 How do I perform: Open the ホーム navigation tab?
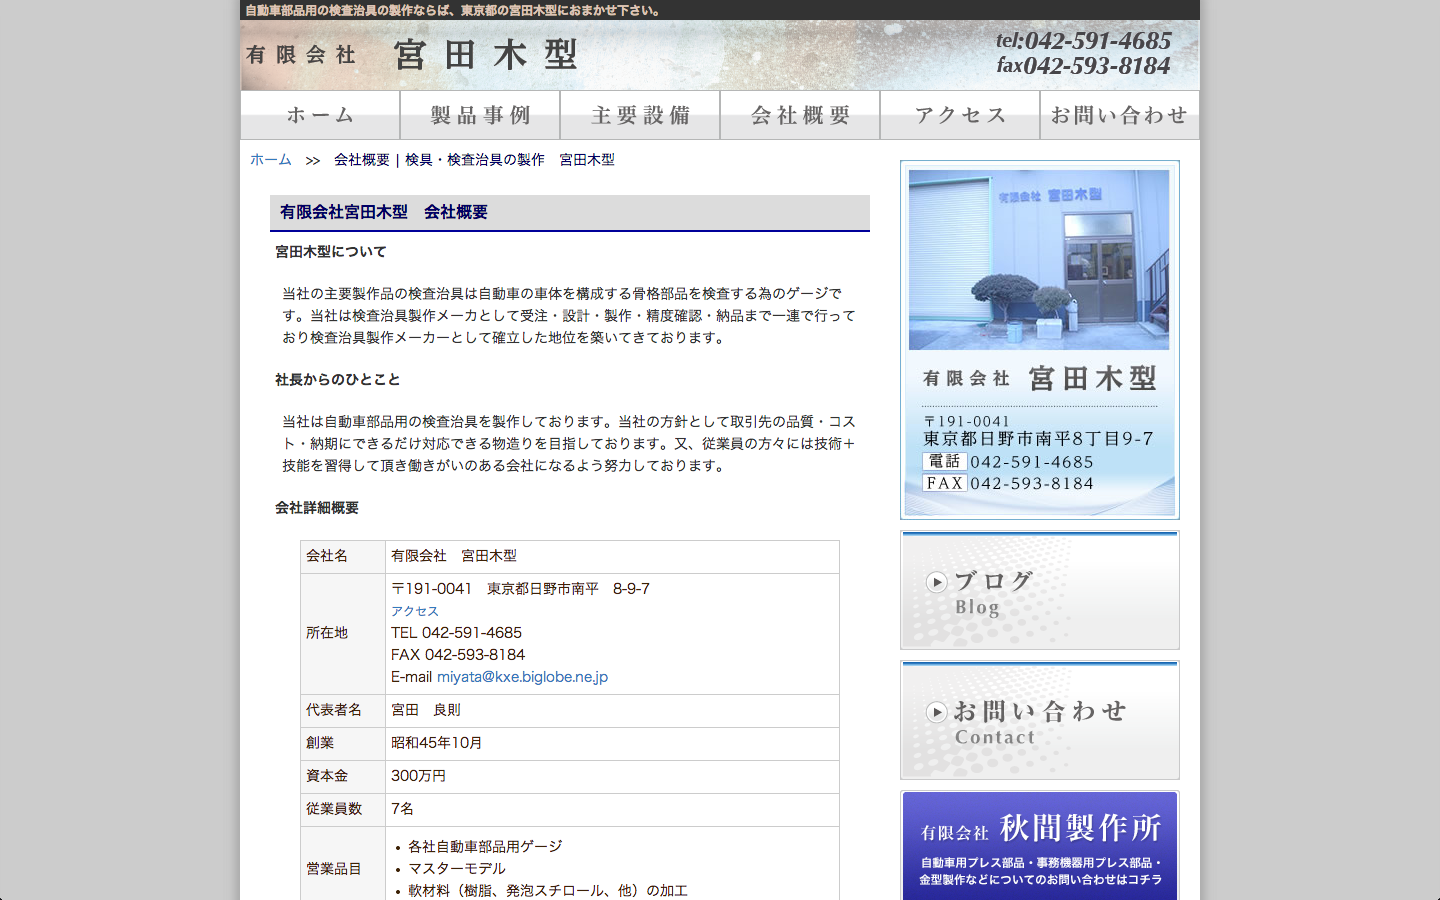[320, 115]
